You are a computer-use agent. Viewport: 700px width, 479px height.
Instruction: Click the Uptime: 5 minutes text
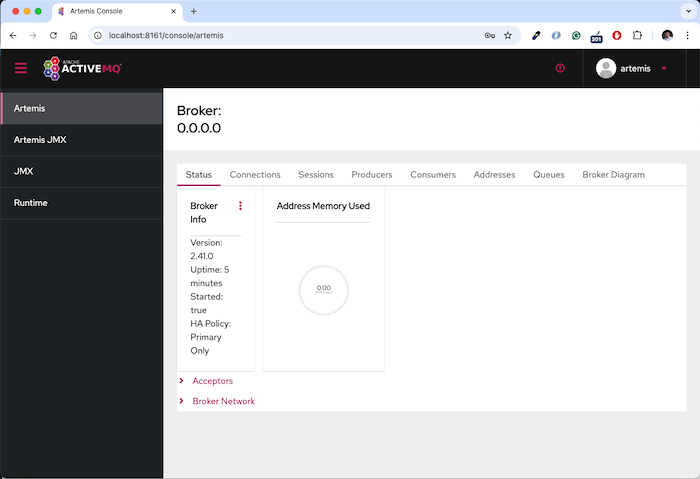click(x=210, y=276)
